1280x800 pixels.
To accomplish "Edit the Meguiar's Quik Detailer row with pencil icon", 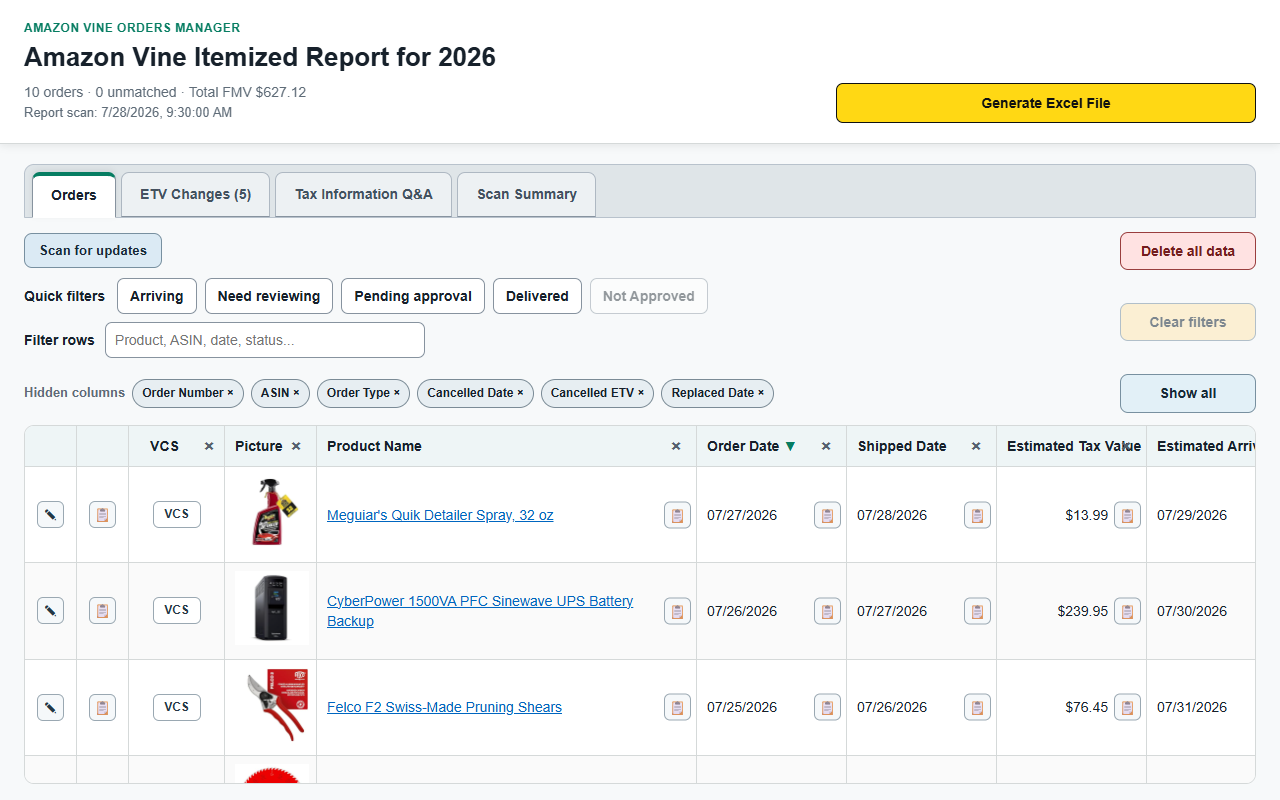I will [x=50, y=515].
